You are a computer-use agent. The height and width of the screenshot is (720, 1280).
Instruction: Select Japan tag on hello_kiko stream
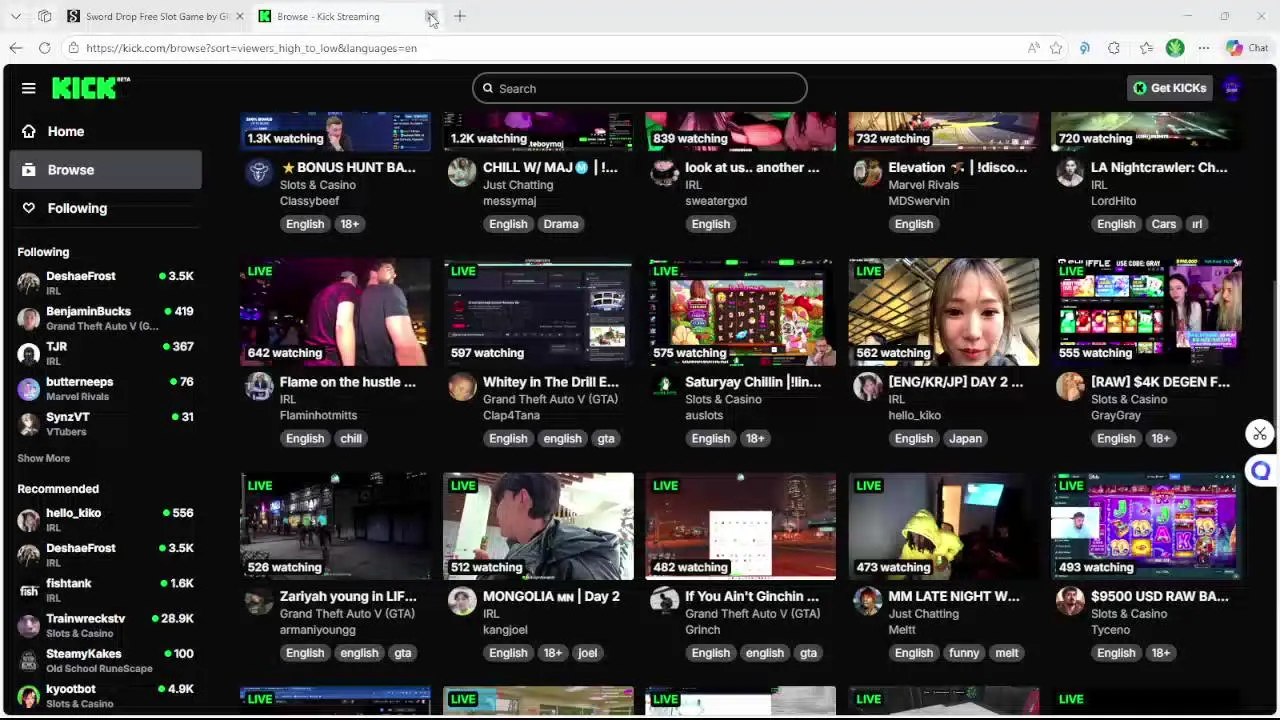(x=965, y=438)
